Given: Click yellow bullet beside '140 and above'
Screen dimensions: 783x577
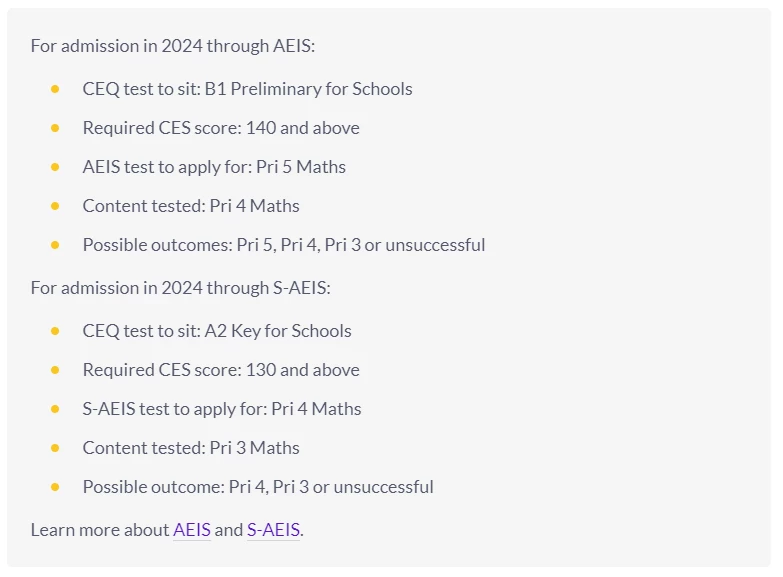Looking at the screenshot, I should click(x=55, y=128).
